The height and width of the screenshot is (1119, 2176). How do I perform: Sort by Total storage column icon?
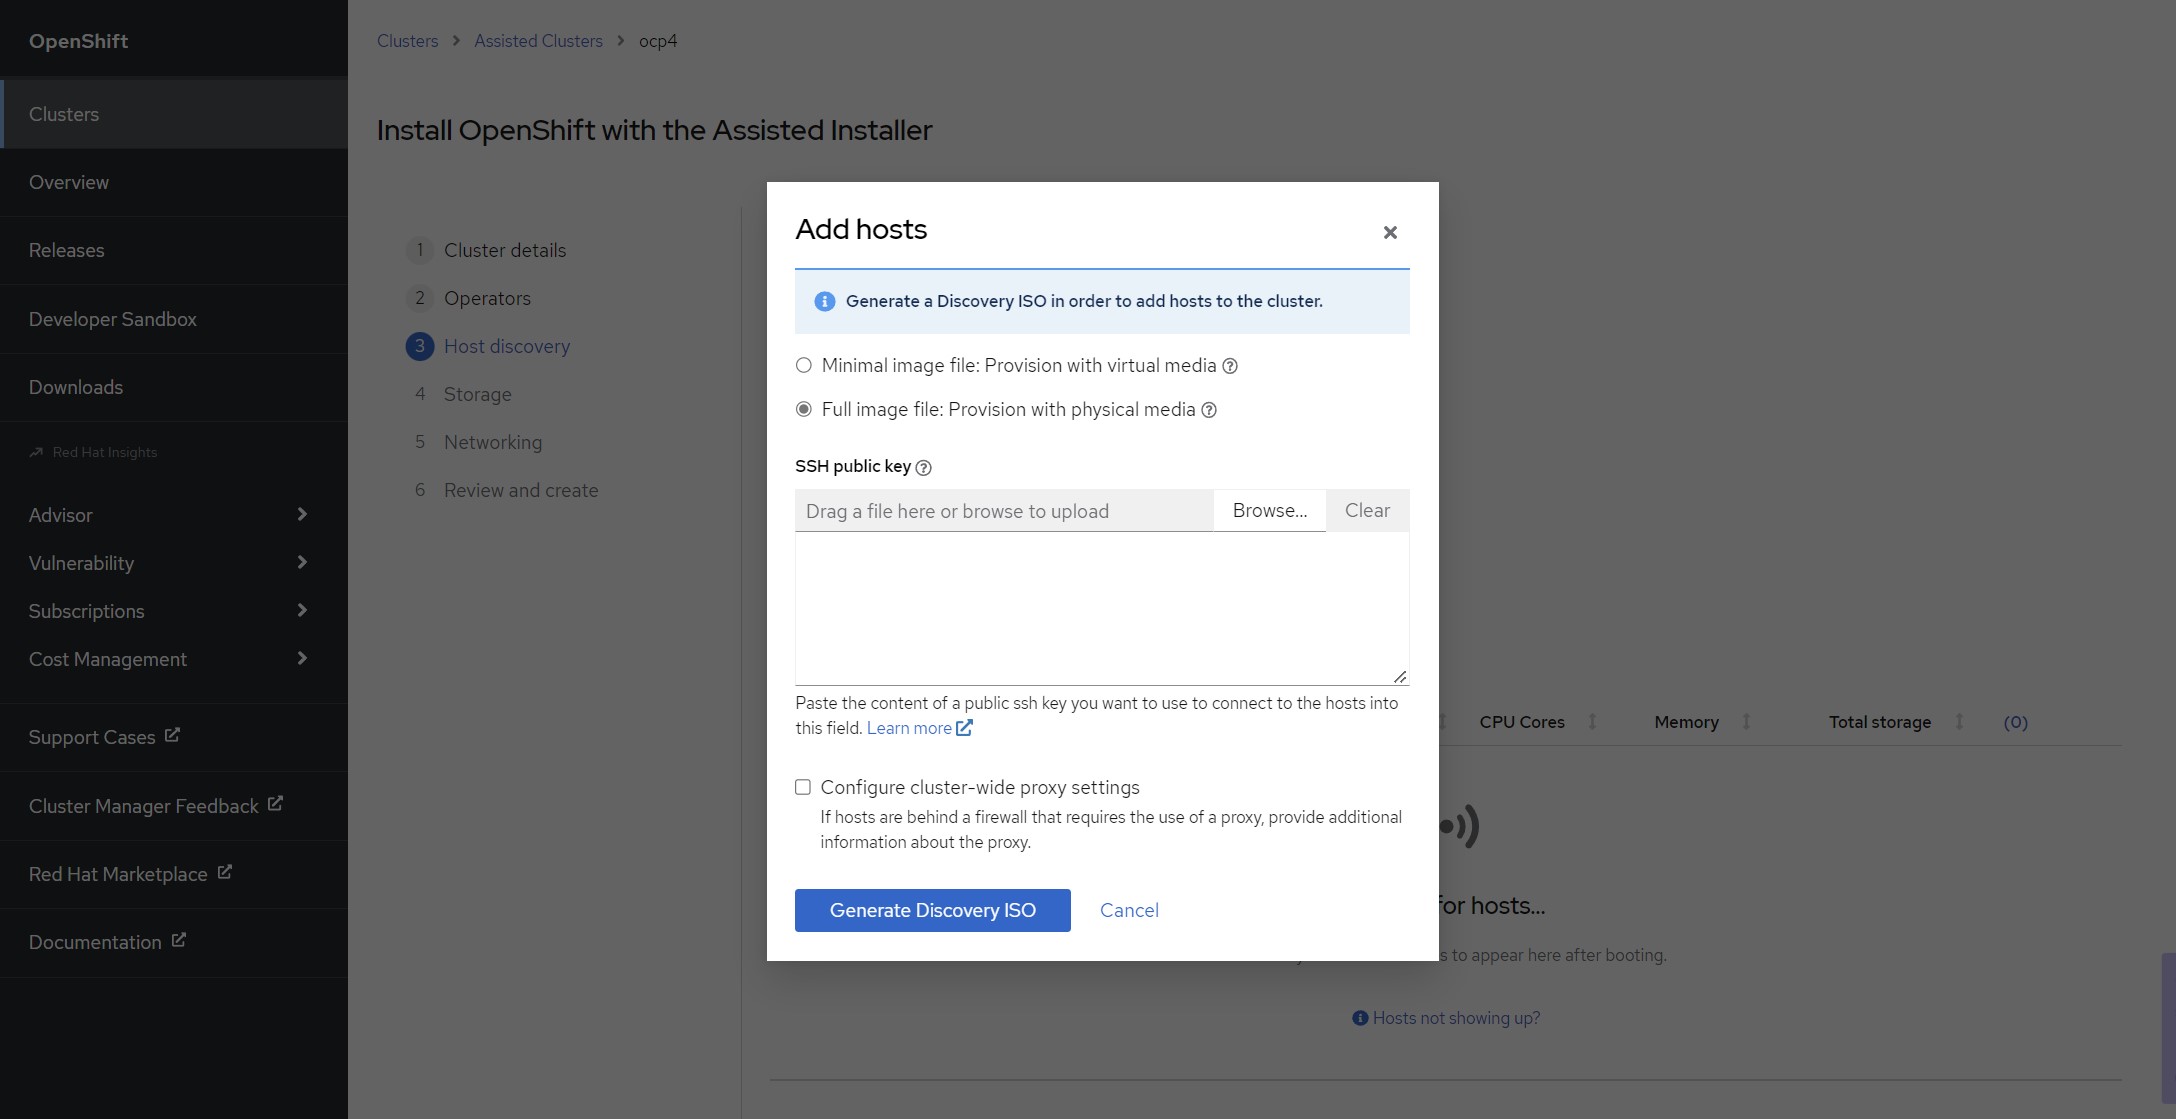coord(1959,721)
